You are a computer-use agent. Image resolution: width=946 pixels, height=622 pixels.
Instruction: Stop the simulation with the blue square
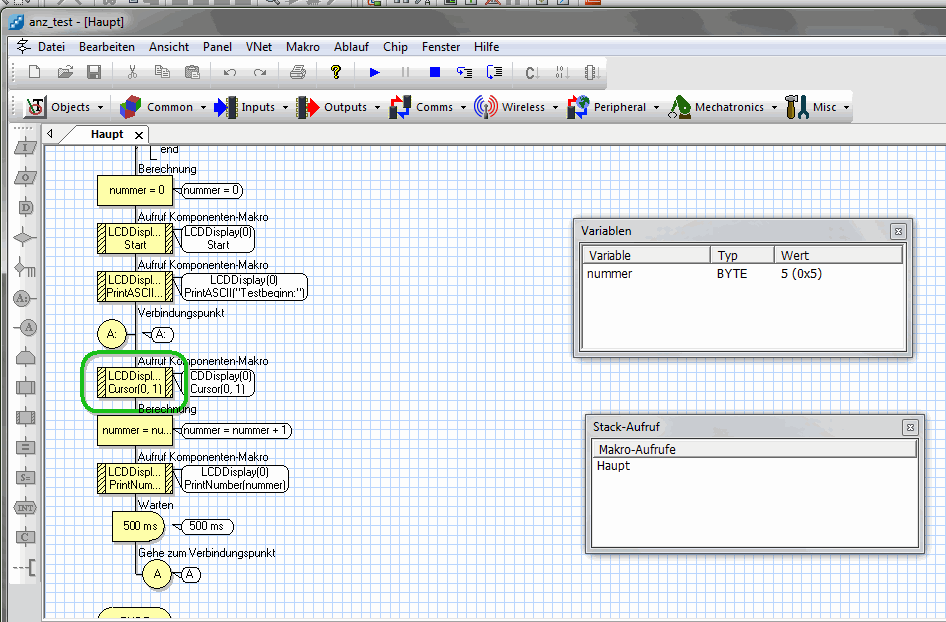point(434,72)
